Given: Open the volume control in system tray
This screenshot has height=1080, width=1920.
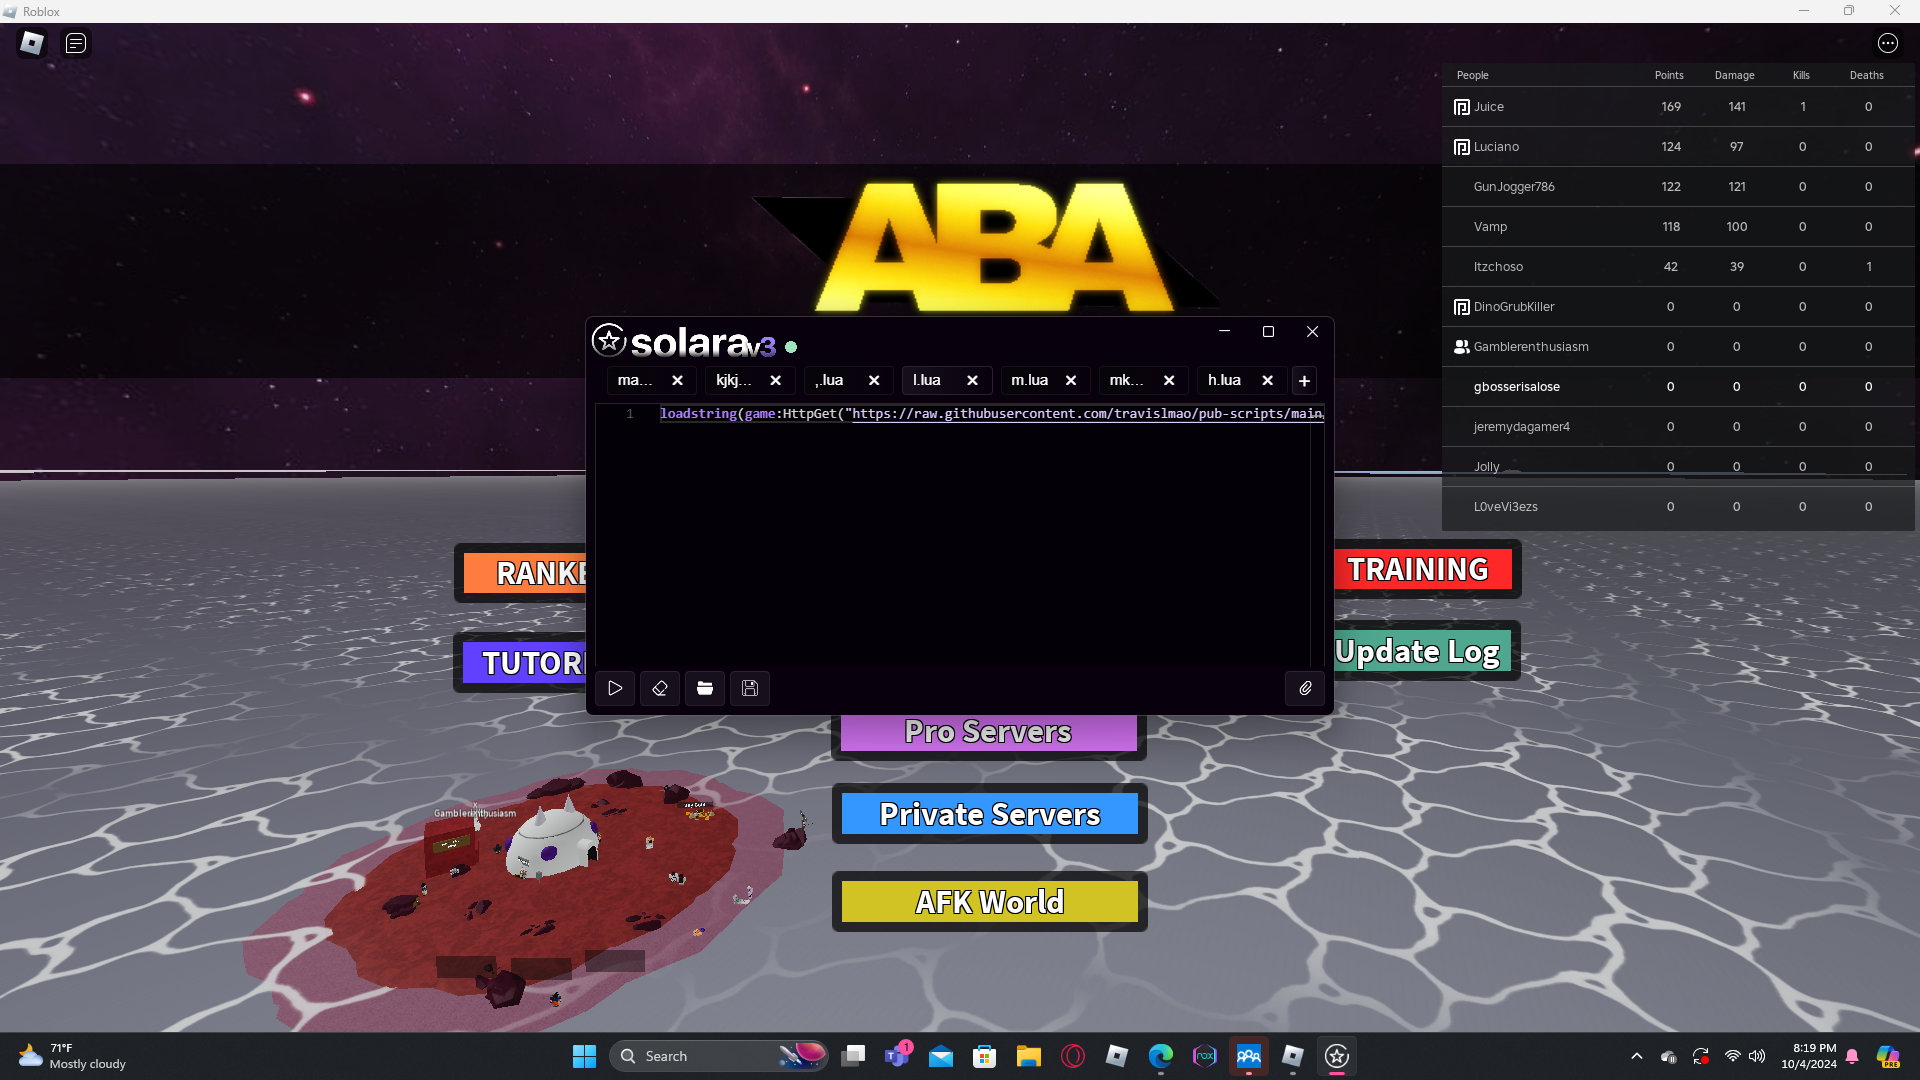Looking at the screenshot, I should tap(1758, 1056).
